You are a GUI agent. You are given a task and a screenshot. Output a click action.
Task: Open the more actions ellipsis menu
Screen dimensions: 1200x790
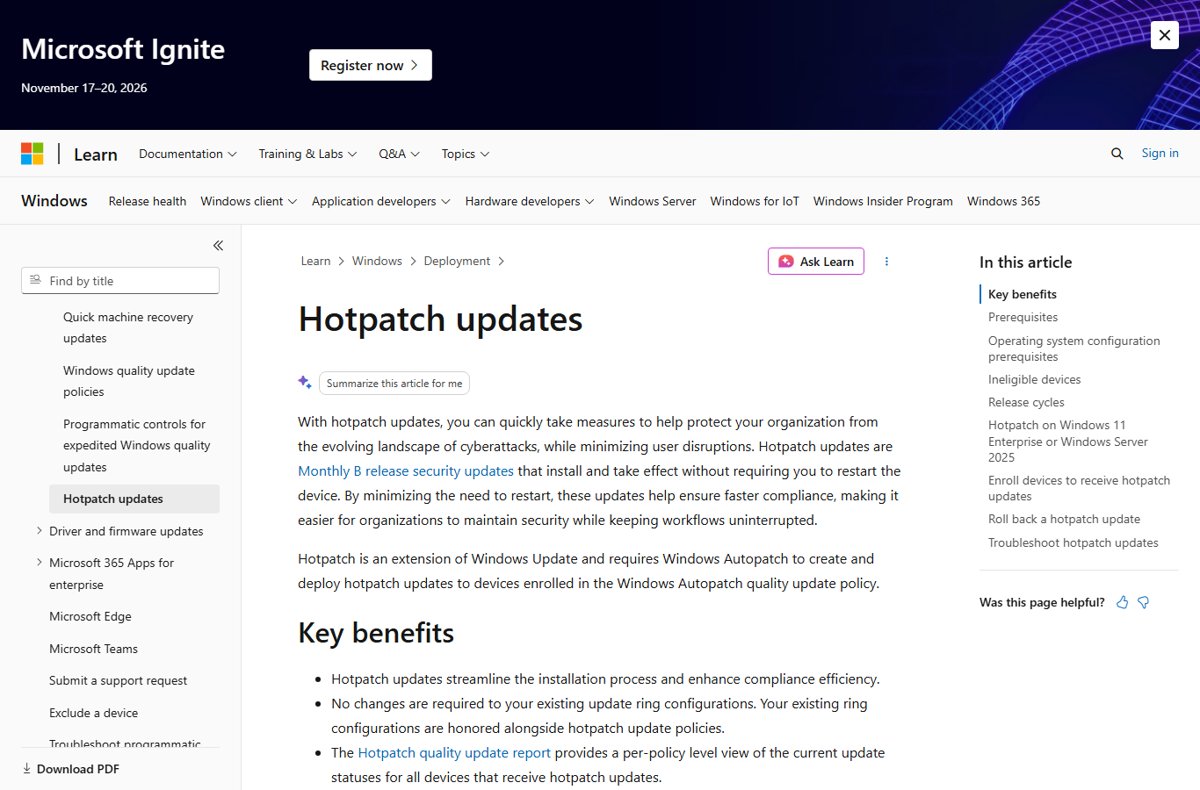pyautogui.click(x=886, y=261)
